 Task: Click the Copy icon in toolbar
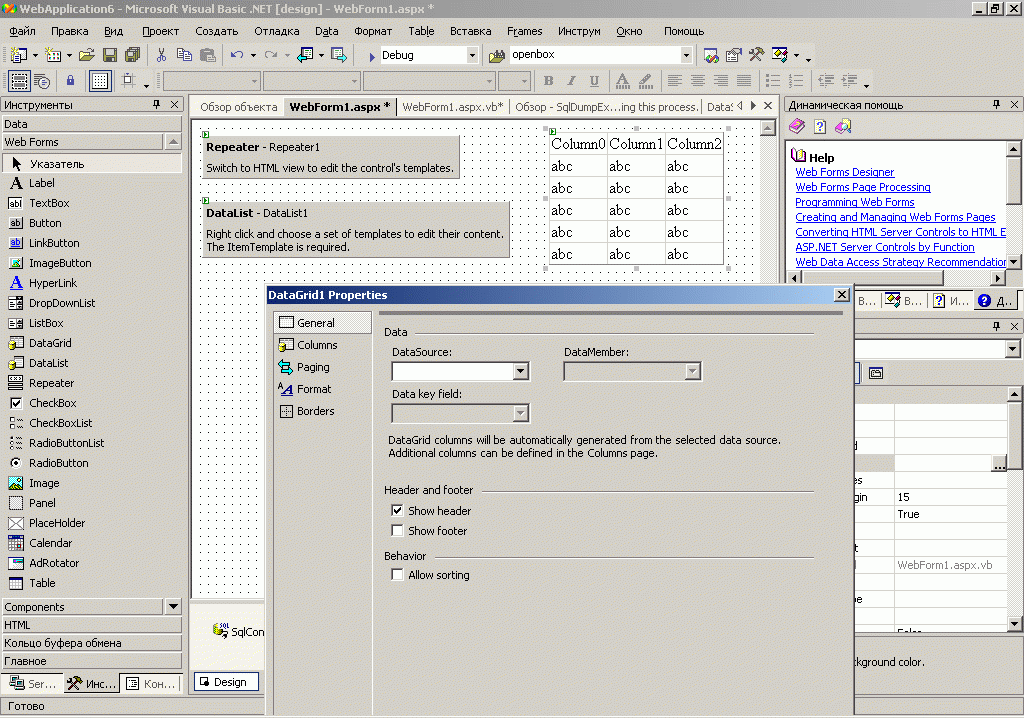[x=184, y=55]
